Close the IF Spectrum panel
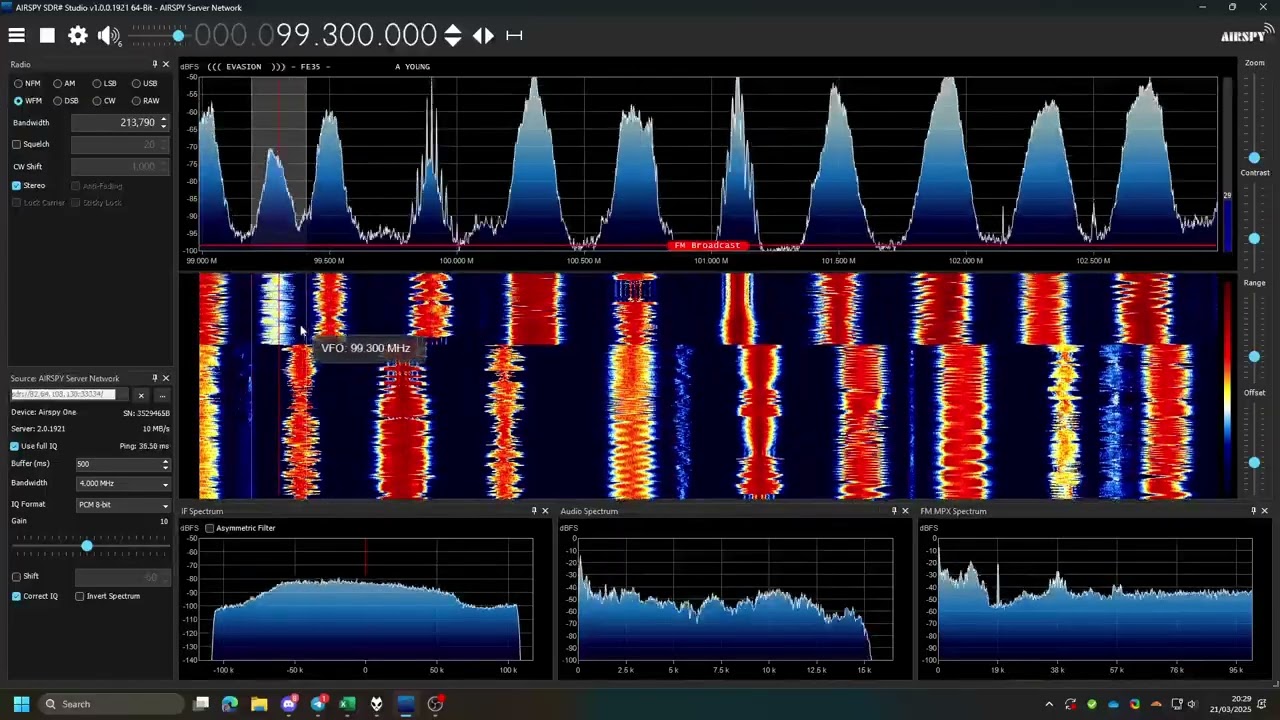This screenshot has width=1280, height=720. pos(545,511)
